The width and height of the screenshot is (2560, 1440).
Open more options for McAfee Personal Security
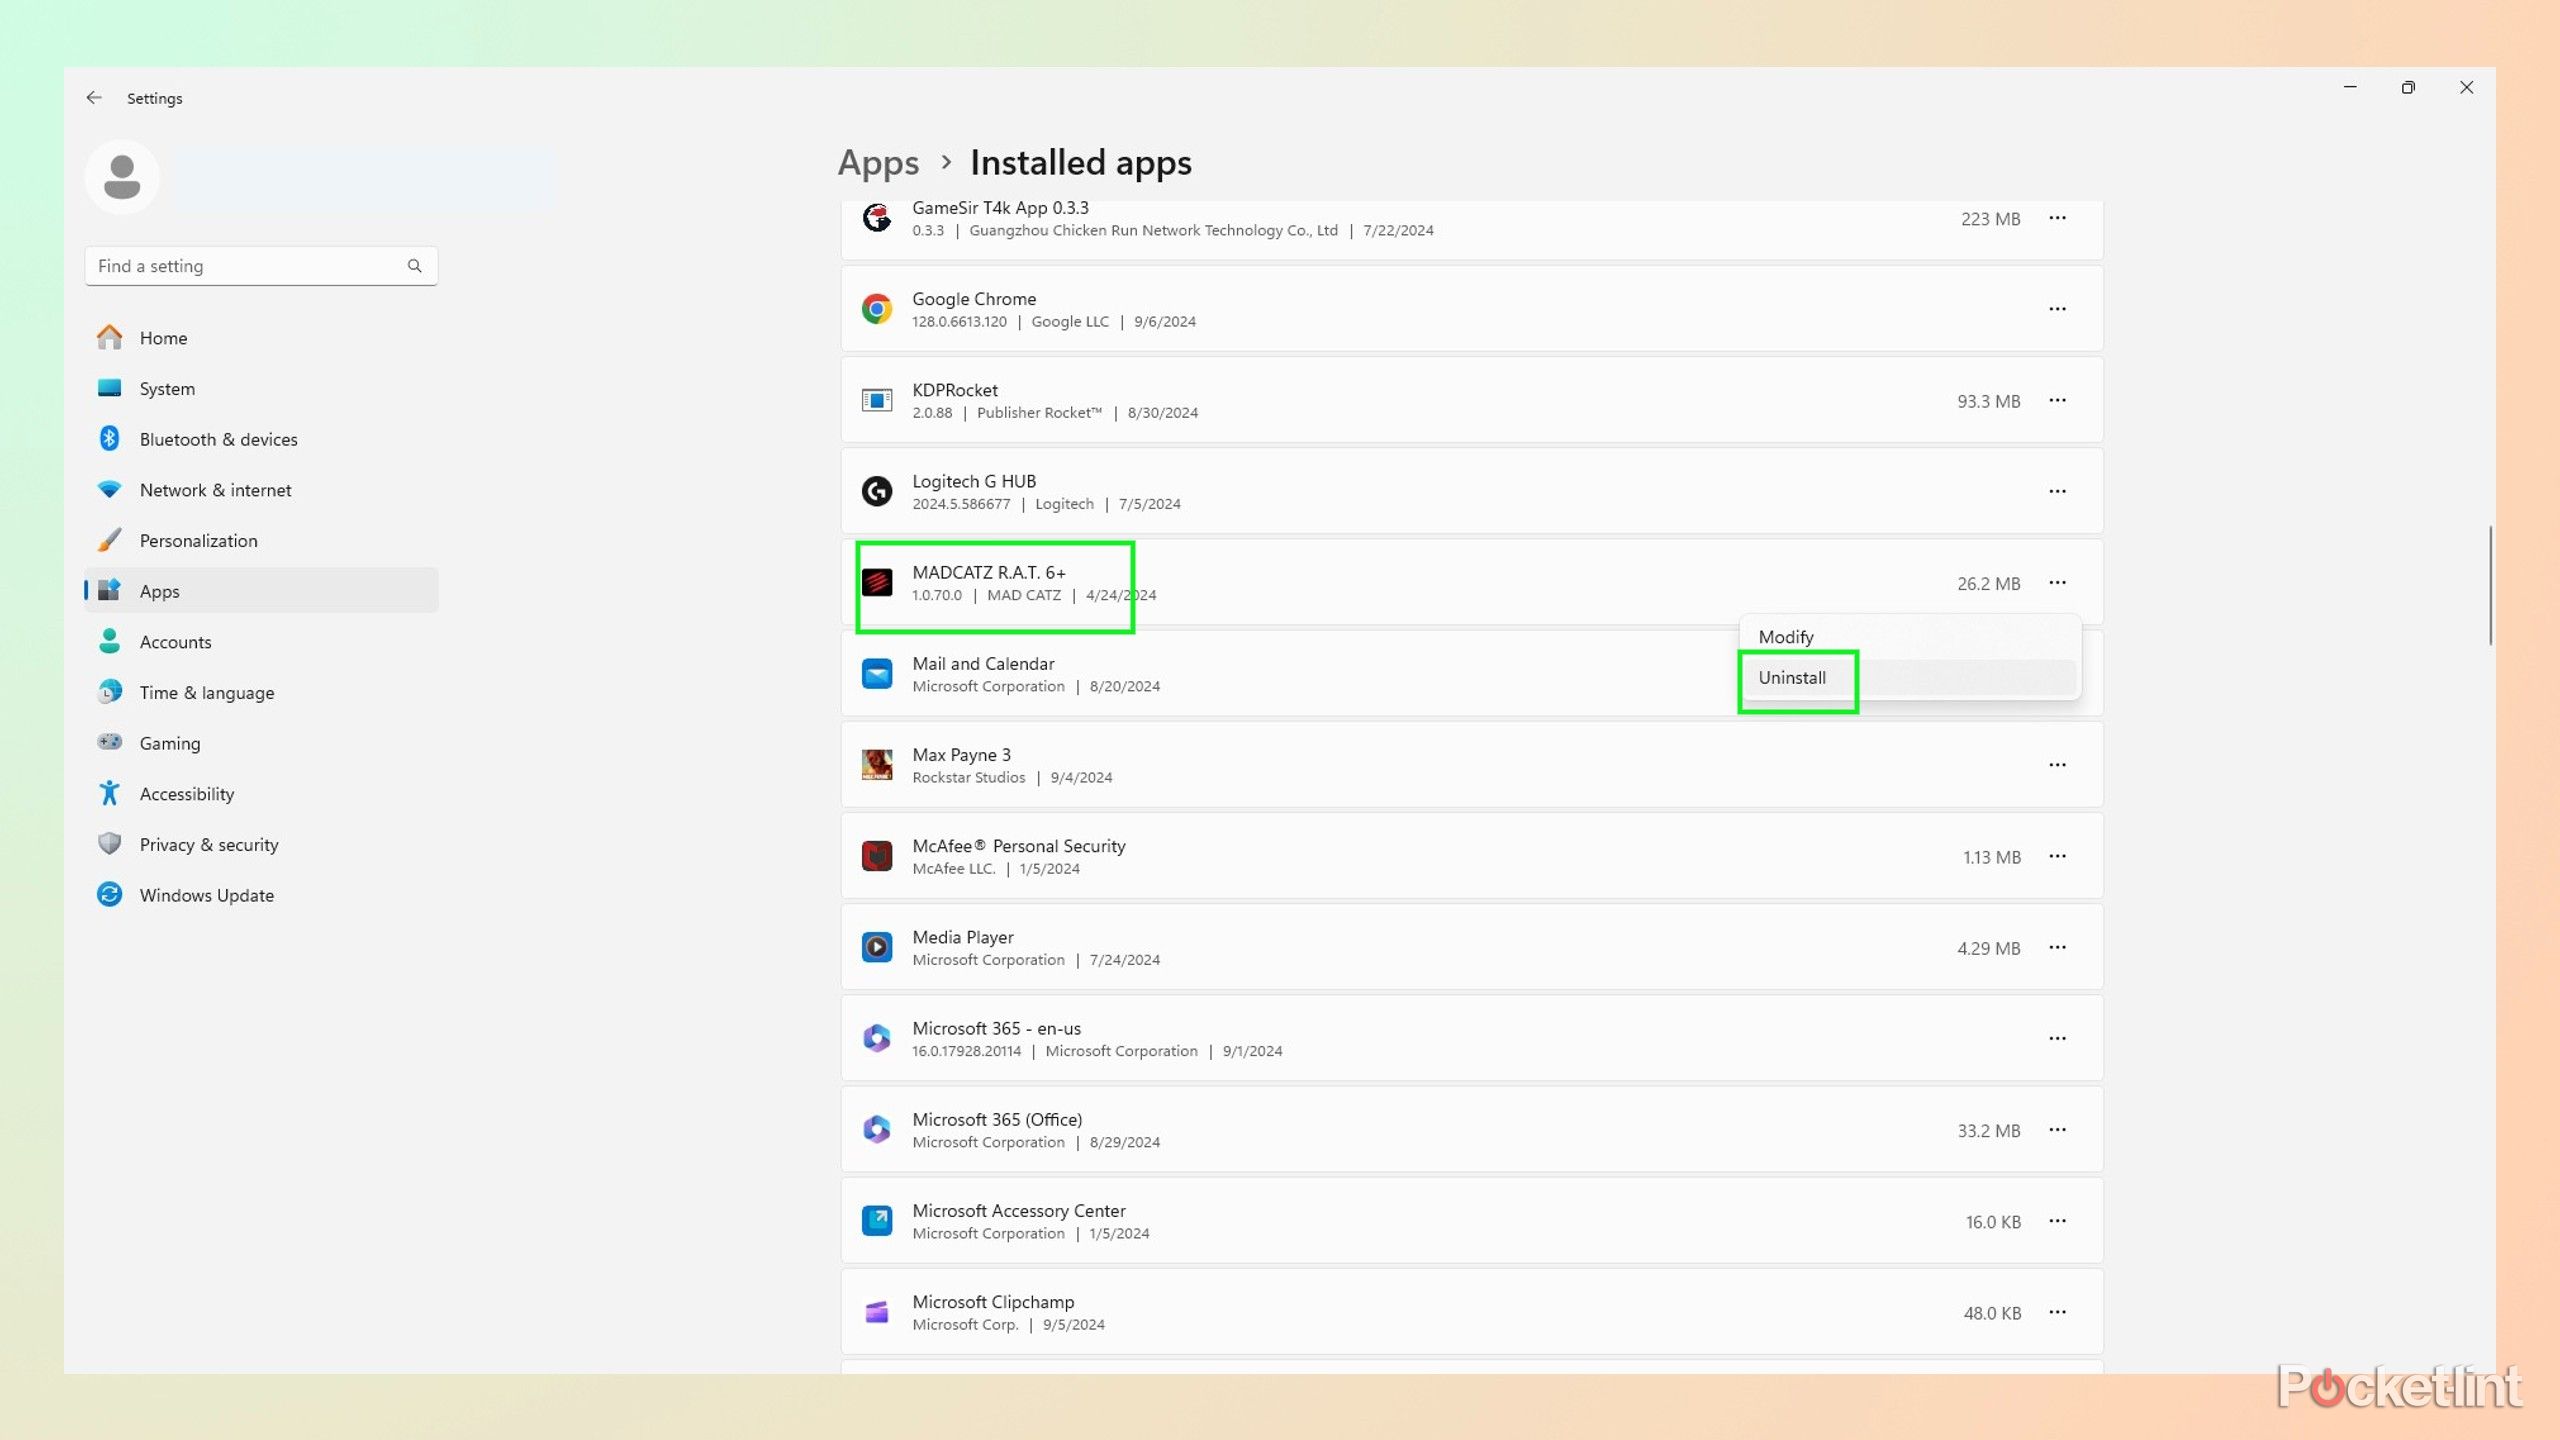[2057, 856]
